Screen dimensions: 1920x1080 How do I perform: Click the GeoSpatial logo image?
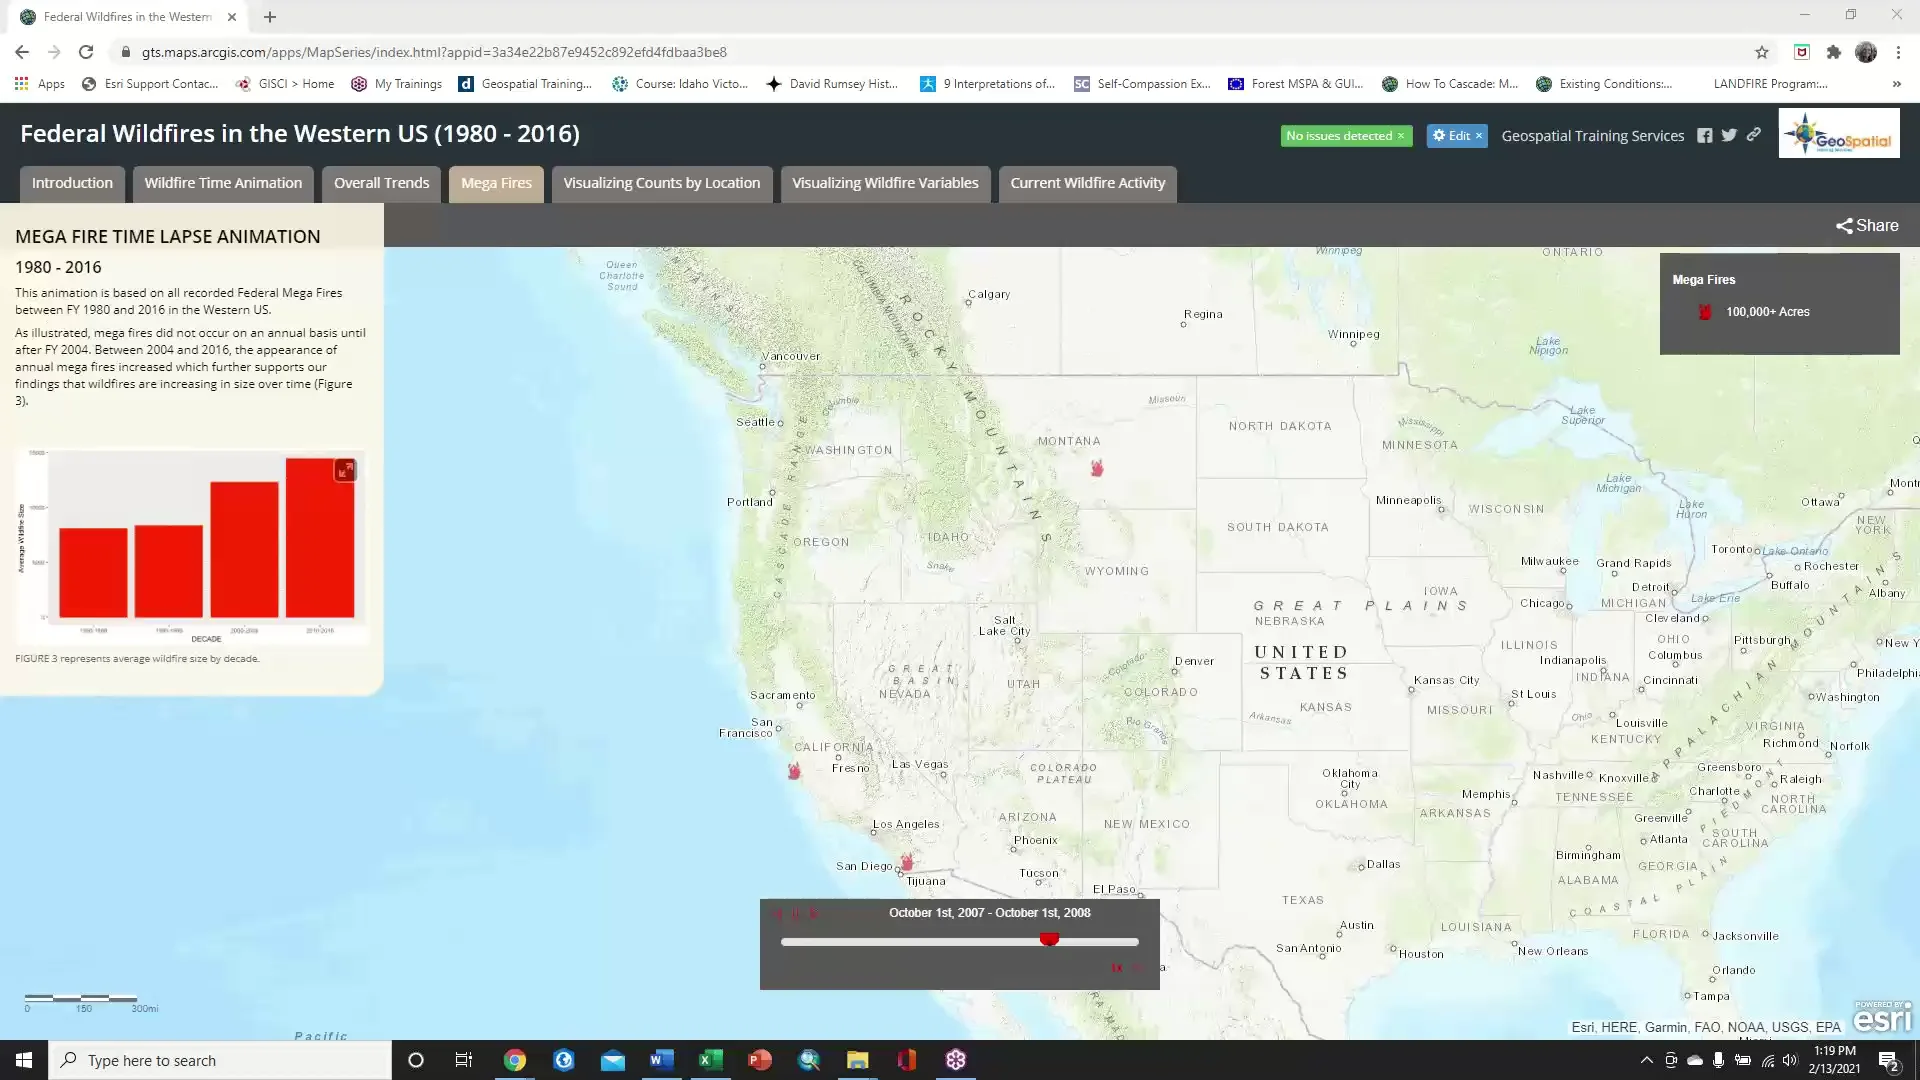pos(1839,133)
